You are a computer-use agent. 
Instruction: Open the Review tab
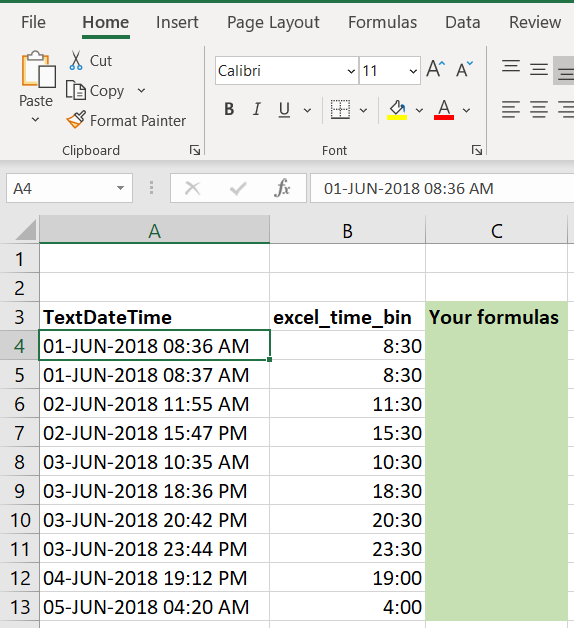click(x=535, y=22)
